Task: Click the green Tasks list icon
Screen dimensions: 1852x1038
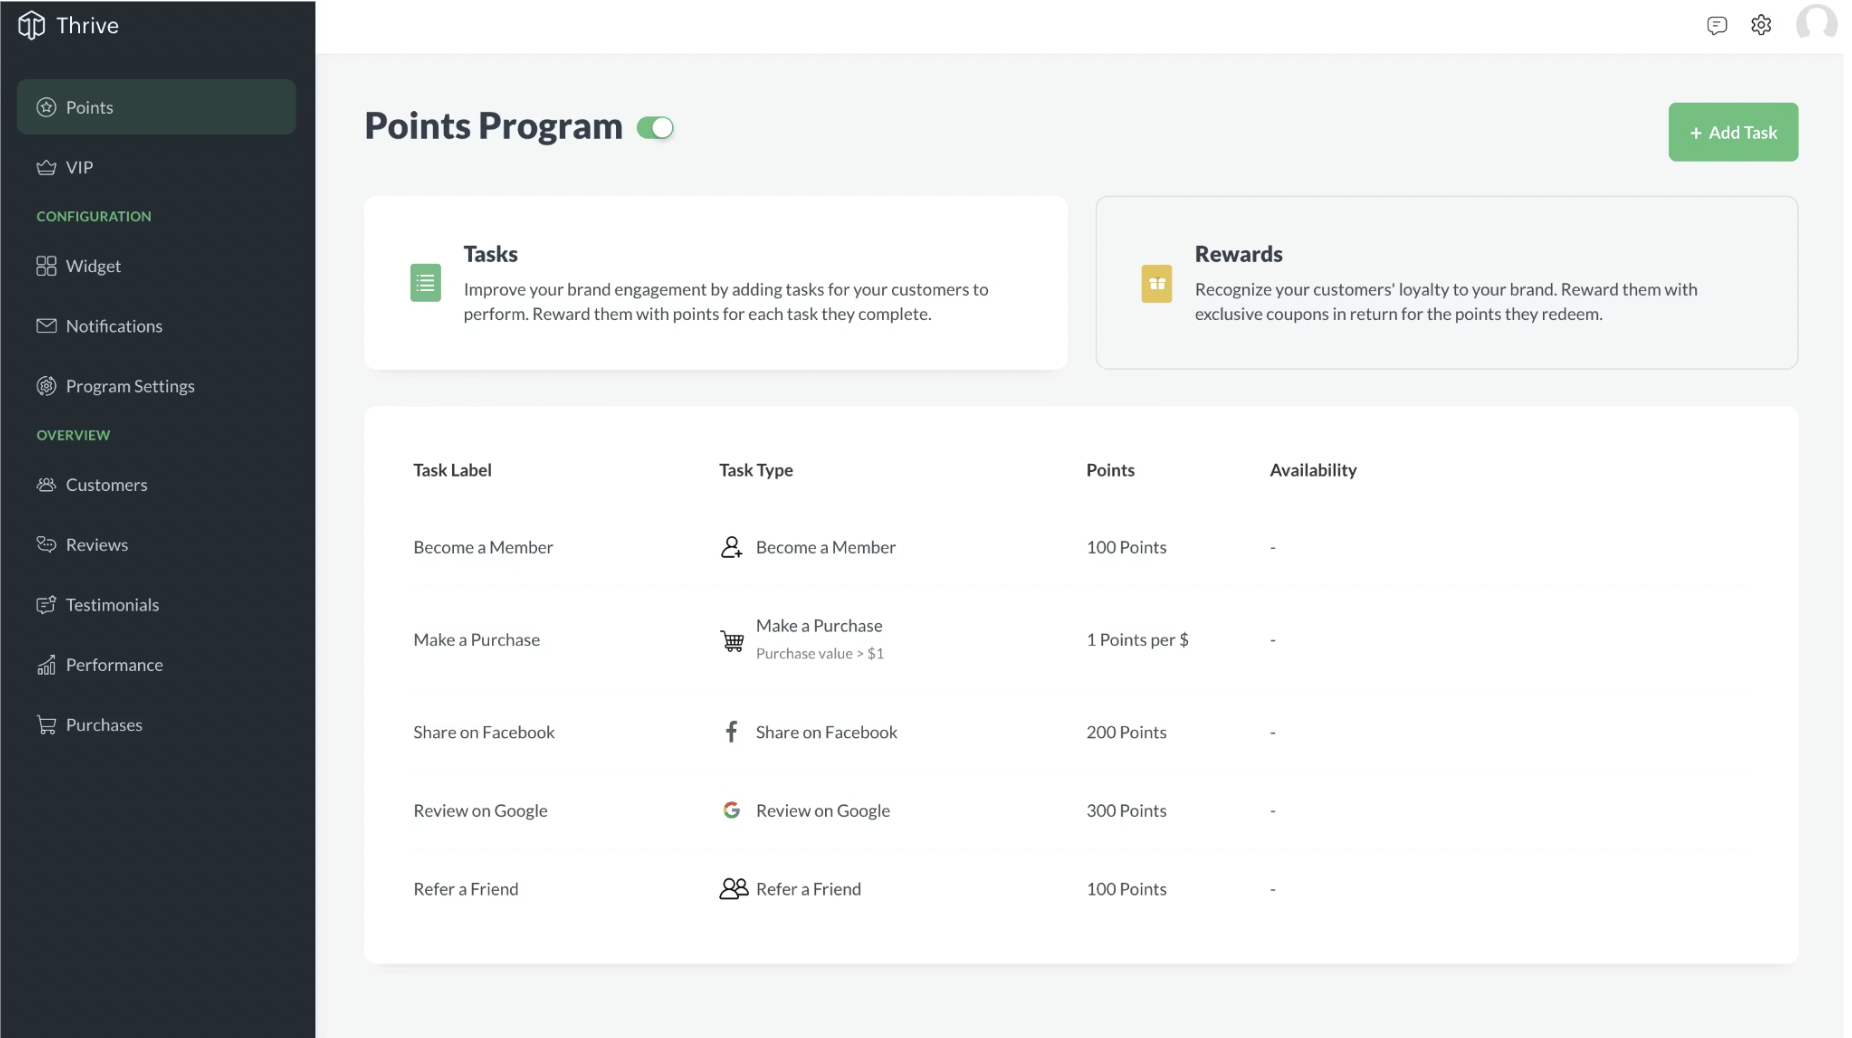Action: [x=425, y=283]
